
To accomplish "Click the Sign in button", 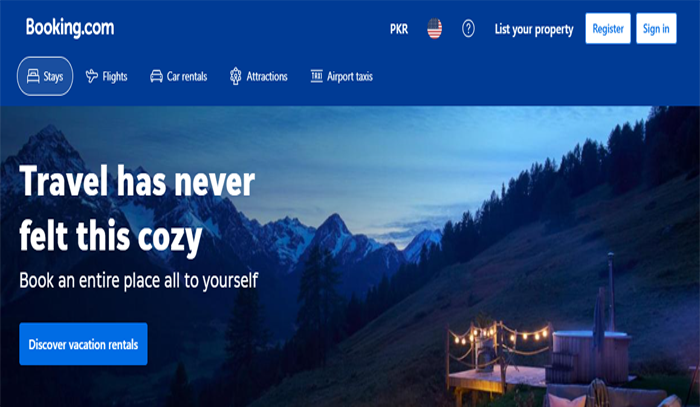I will click(656, 29).
